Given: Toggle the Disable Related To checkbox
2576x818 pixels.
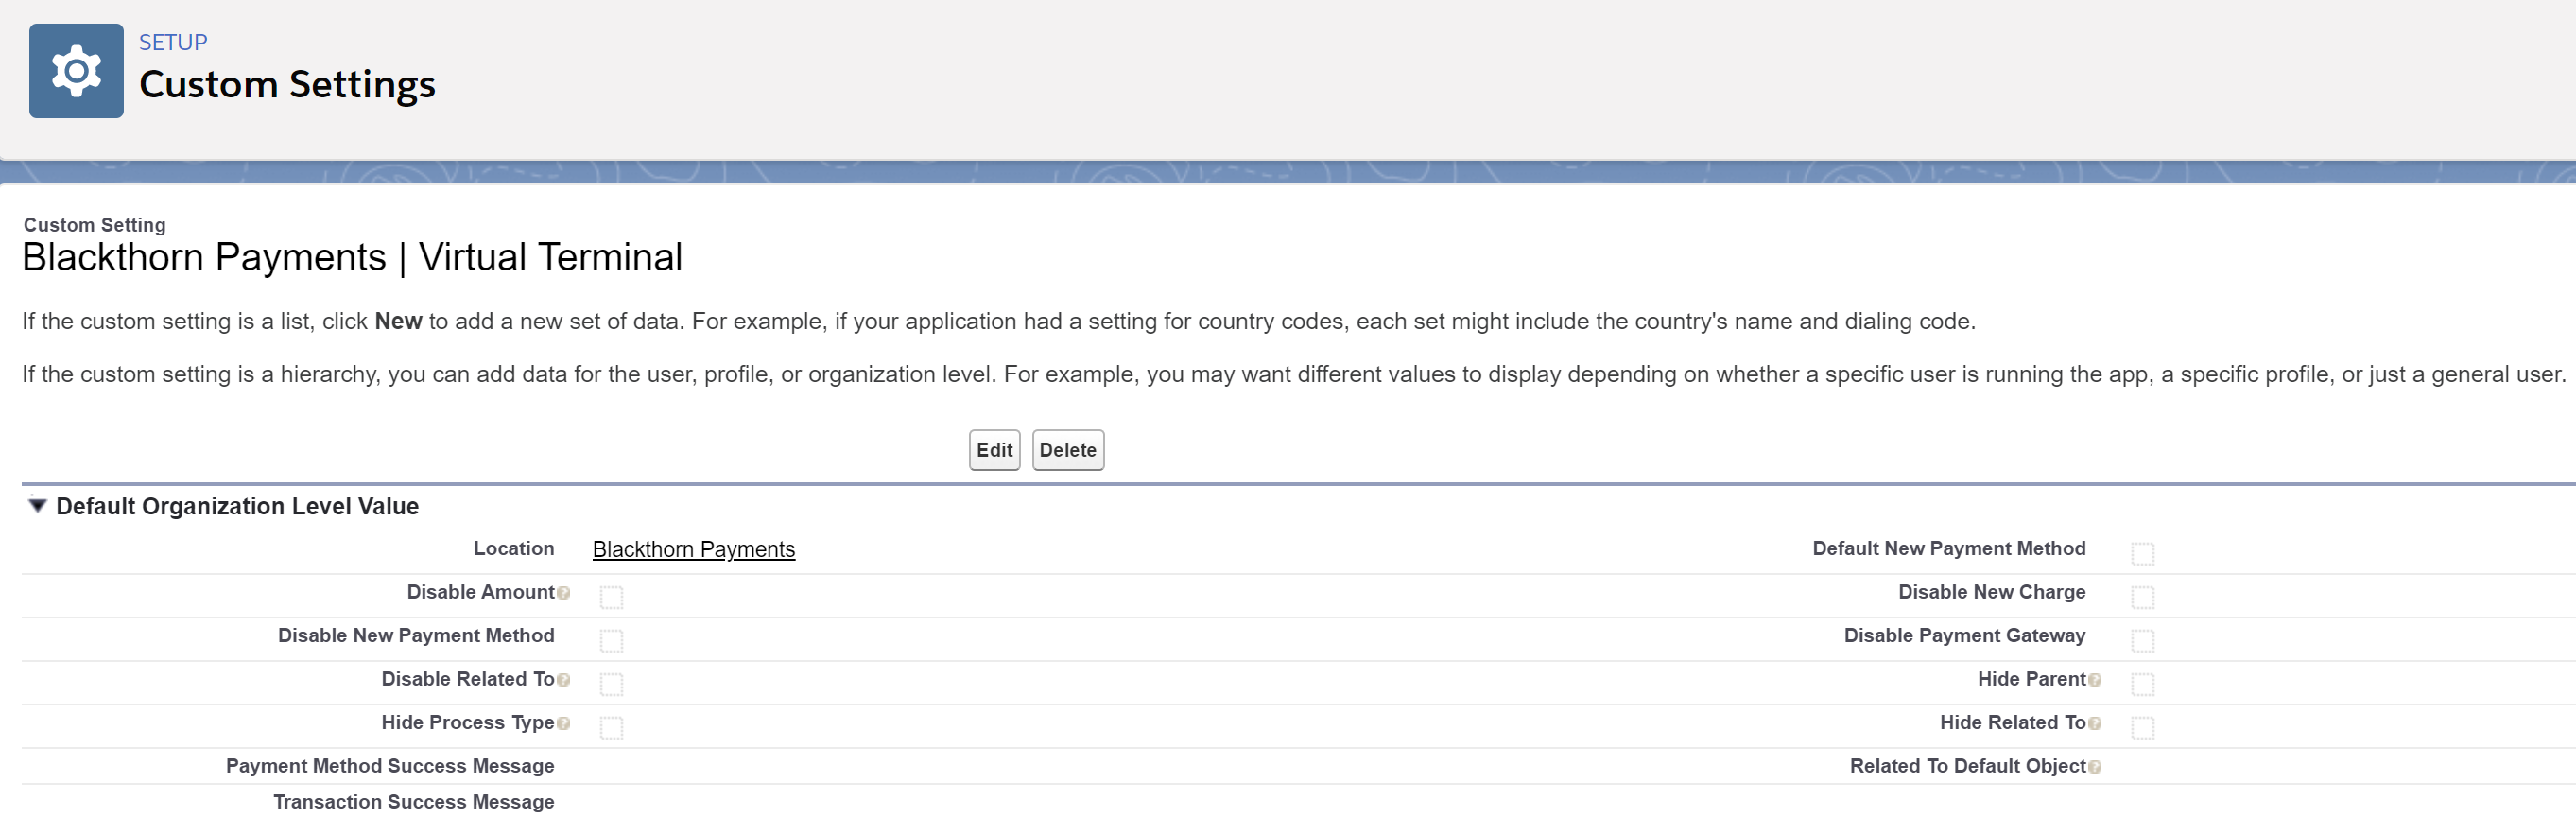Looking at the screenshot, I should tap(611, 684).
